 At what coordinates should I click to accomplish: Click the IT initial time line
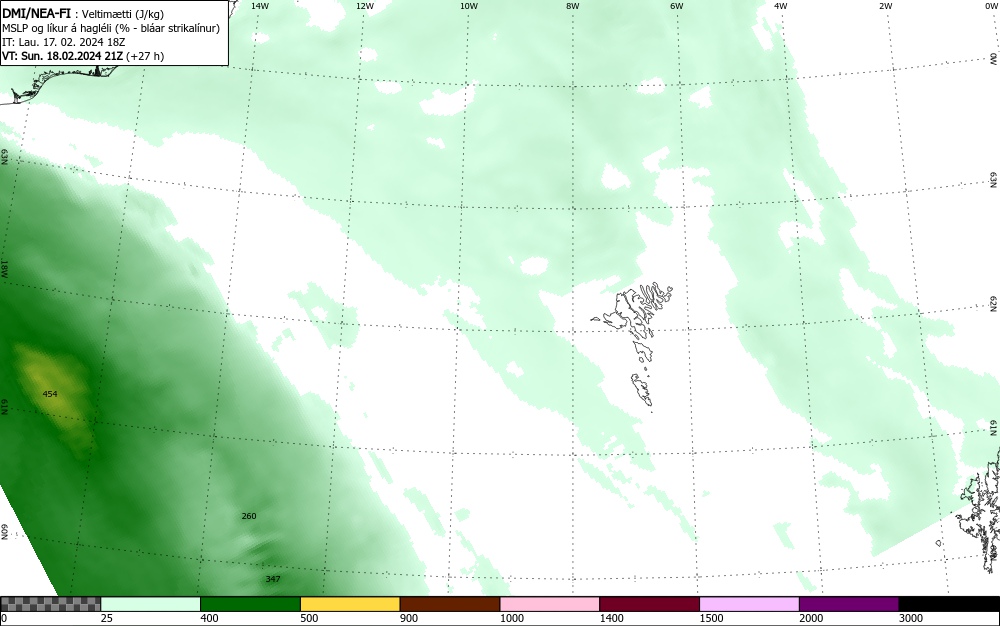(x=64, y=42)
